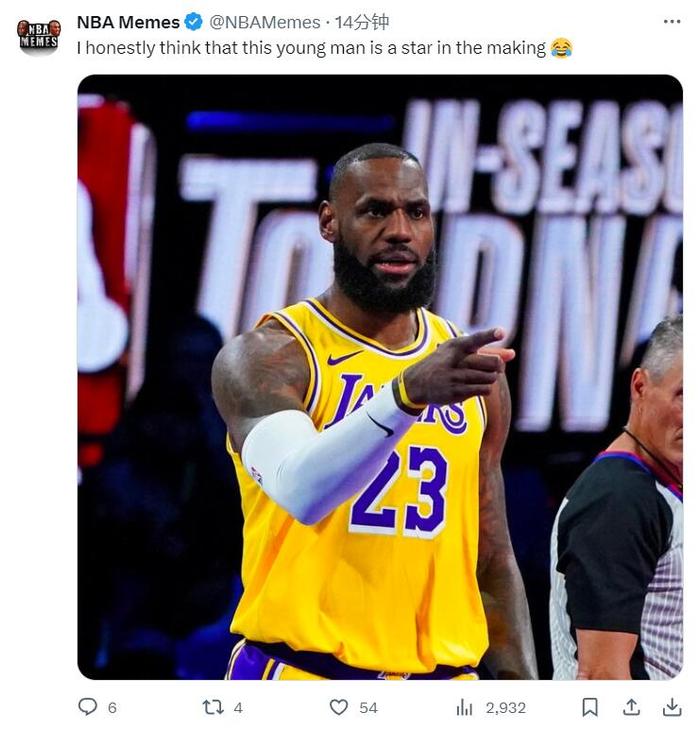
Task: Click the NBA Memes display name
Action: click(x=128, y=22)
